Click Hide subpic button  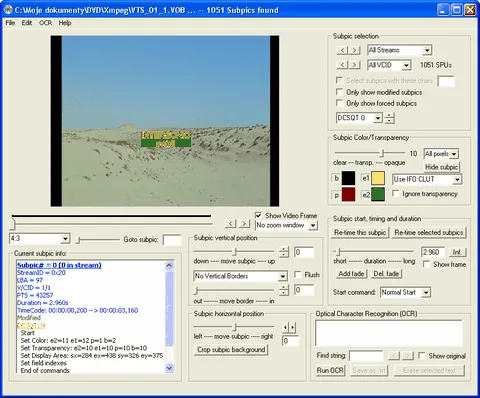pos(441,167)
